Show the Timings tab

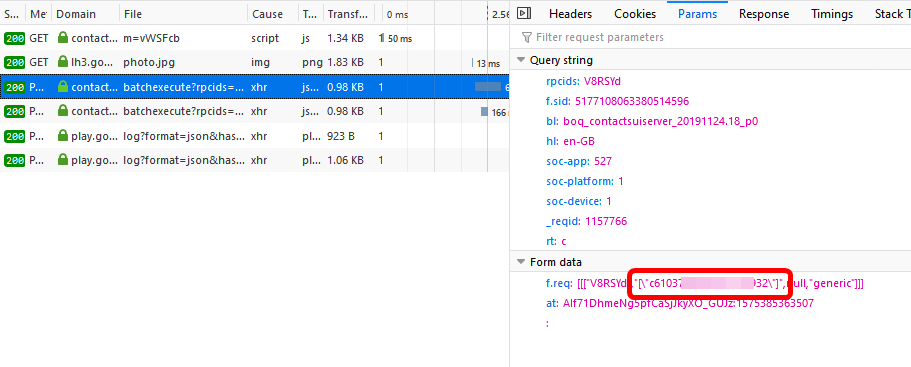click(832, 14)
